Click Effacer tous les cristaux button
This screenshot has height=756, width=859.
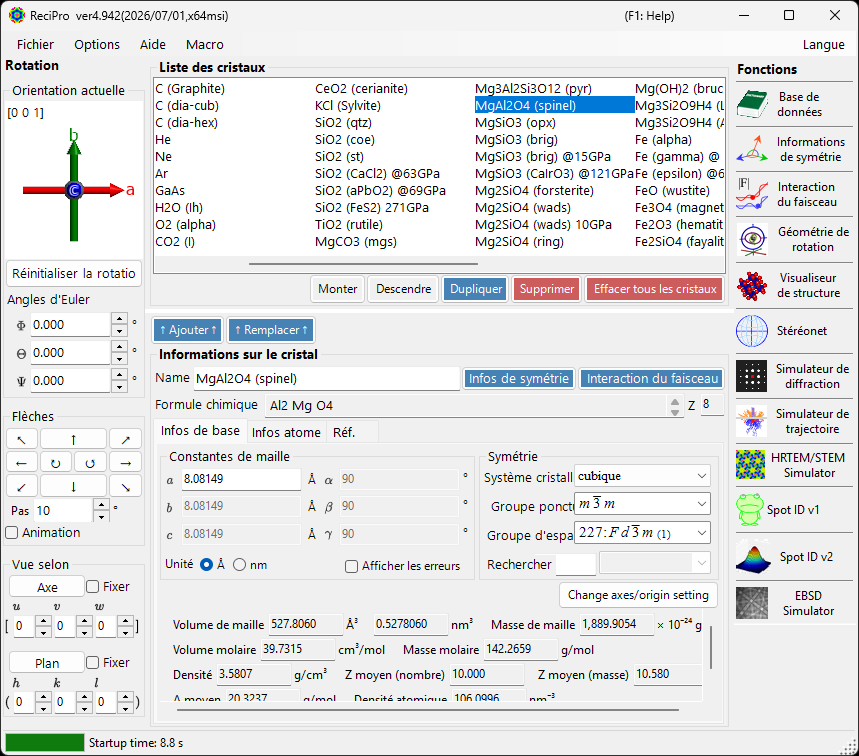(655, 289)
